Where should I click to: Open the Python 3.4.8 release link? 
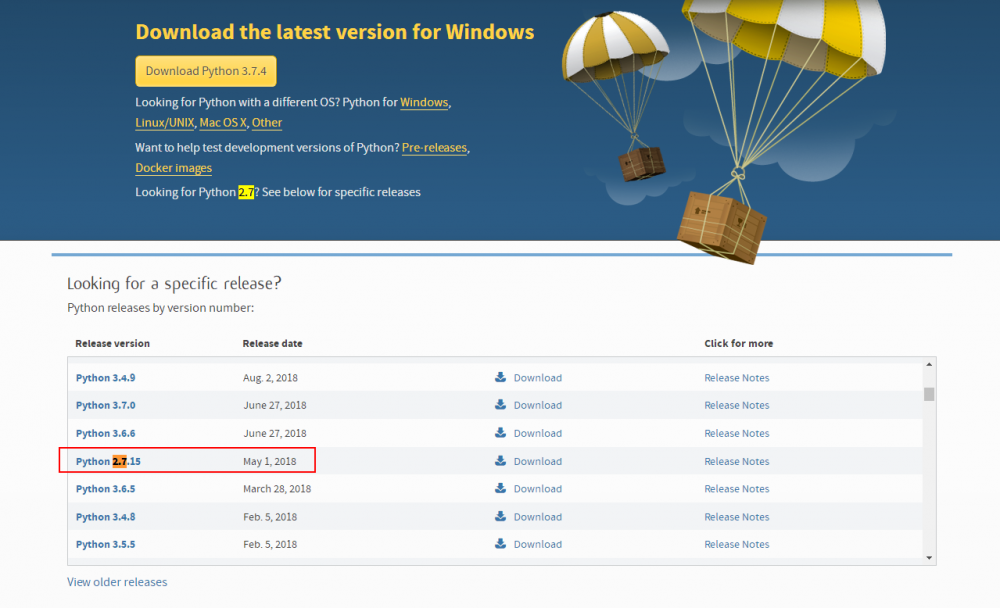point(105,517)
